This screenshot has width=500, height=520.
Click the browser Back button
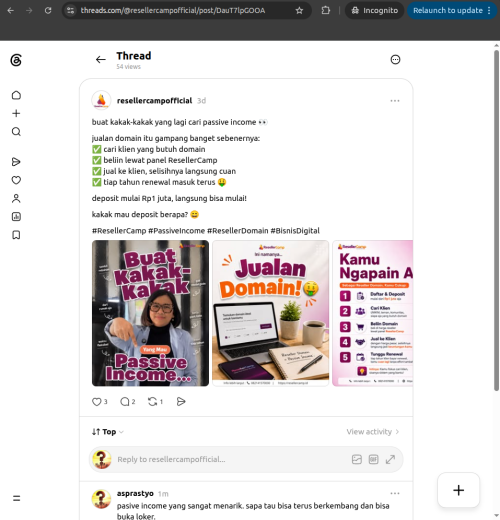pos(11,10)
